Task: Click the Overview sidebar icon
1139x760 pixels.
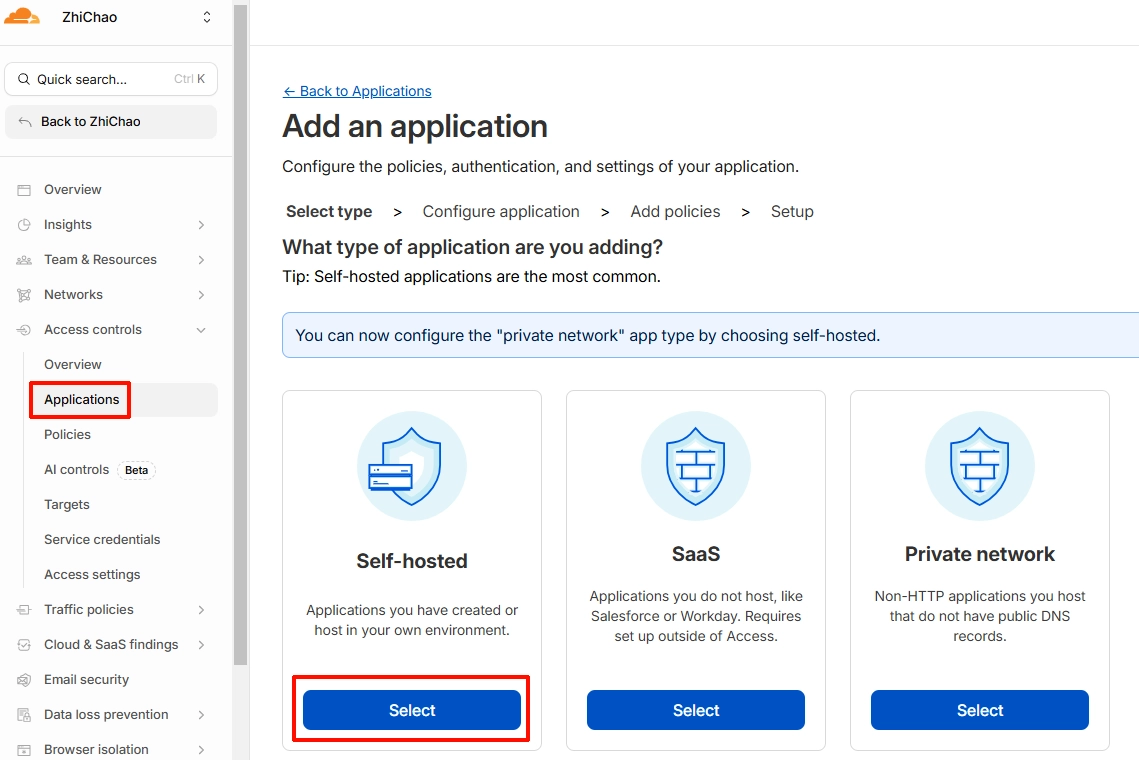Action: pos(24,190)
